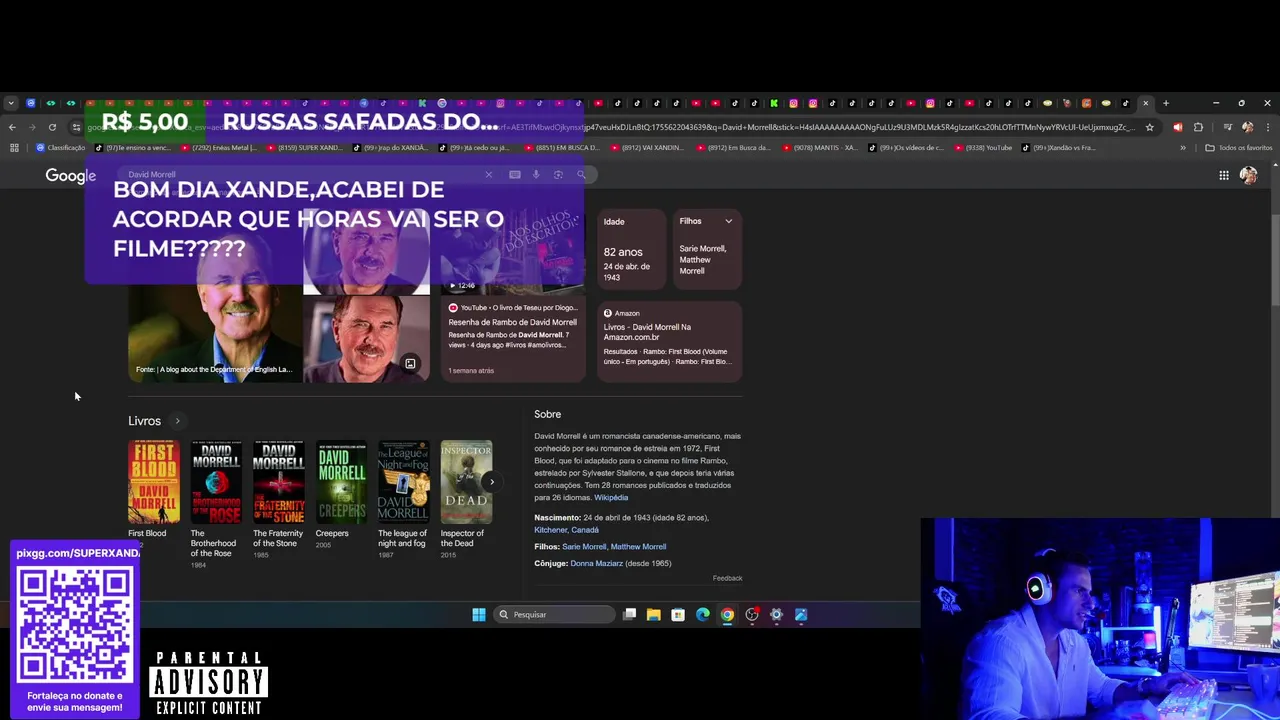
Task: Open OBS Studio from the taskbar
Action: coord(752,614)
